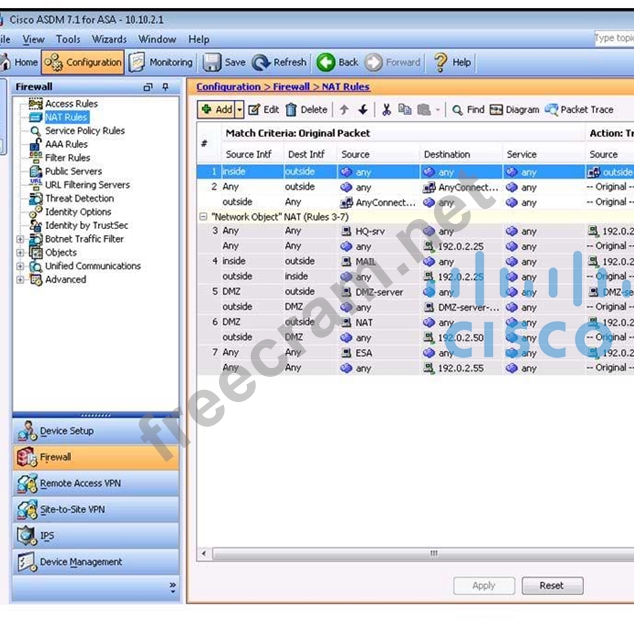Open the Wizards menu
The width and height of the screenshot is (634, 634).
[x=109, y=39]
